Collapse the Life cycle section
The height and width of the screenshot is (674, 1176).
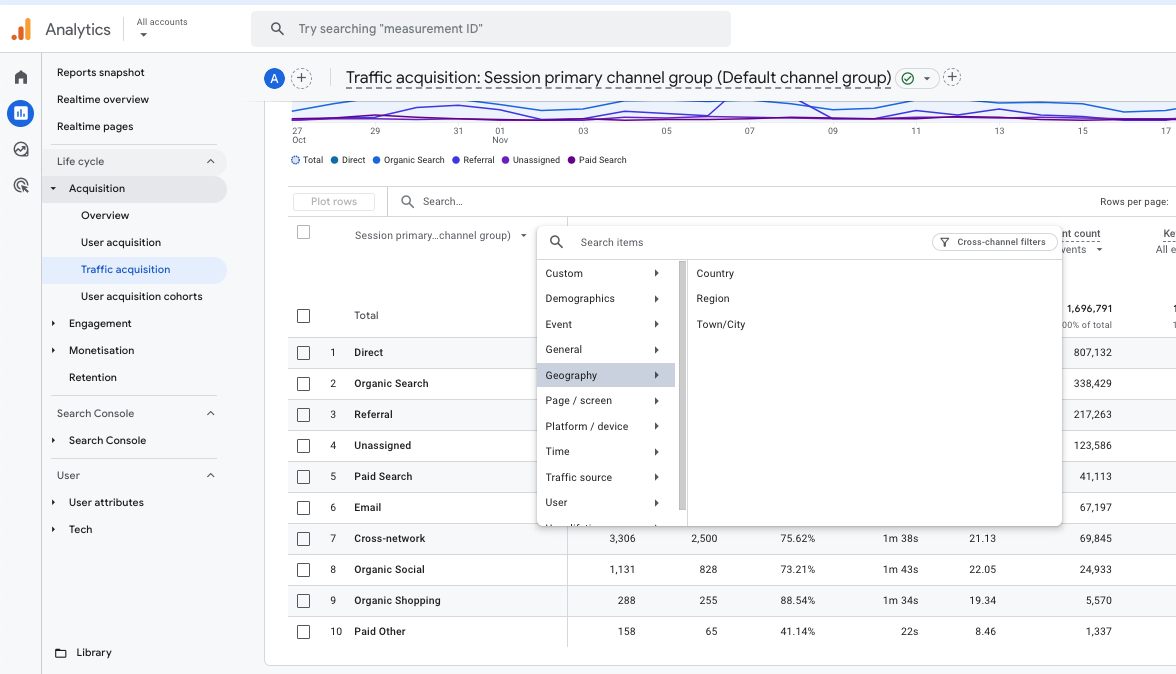(211, 161)
